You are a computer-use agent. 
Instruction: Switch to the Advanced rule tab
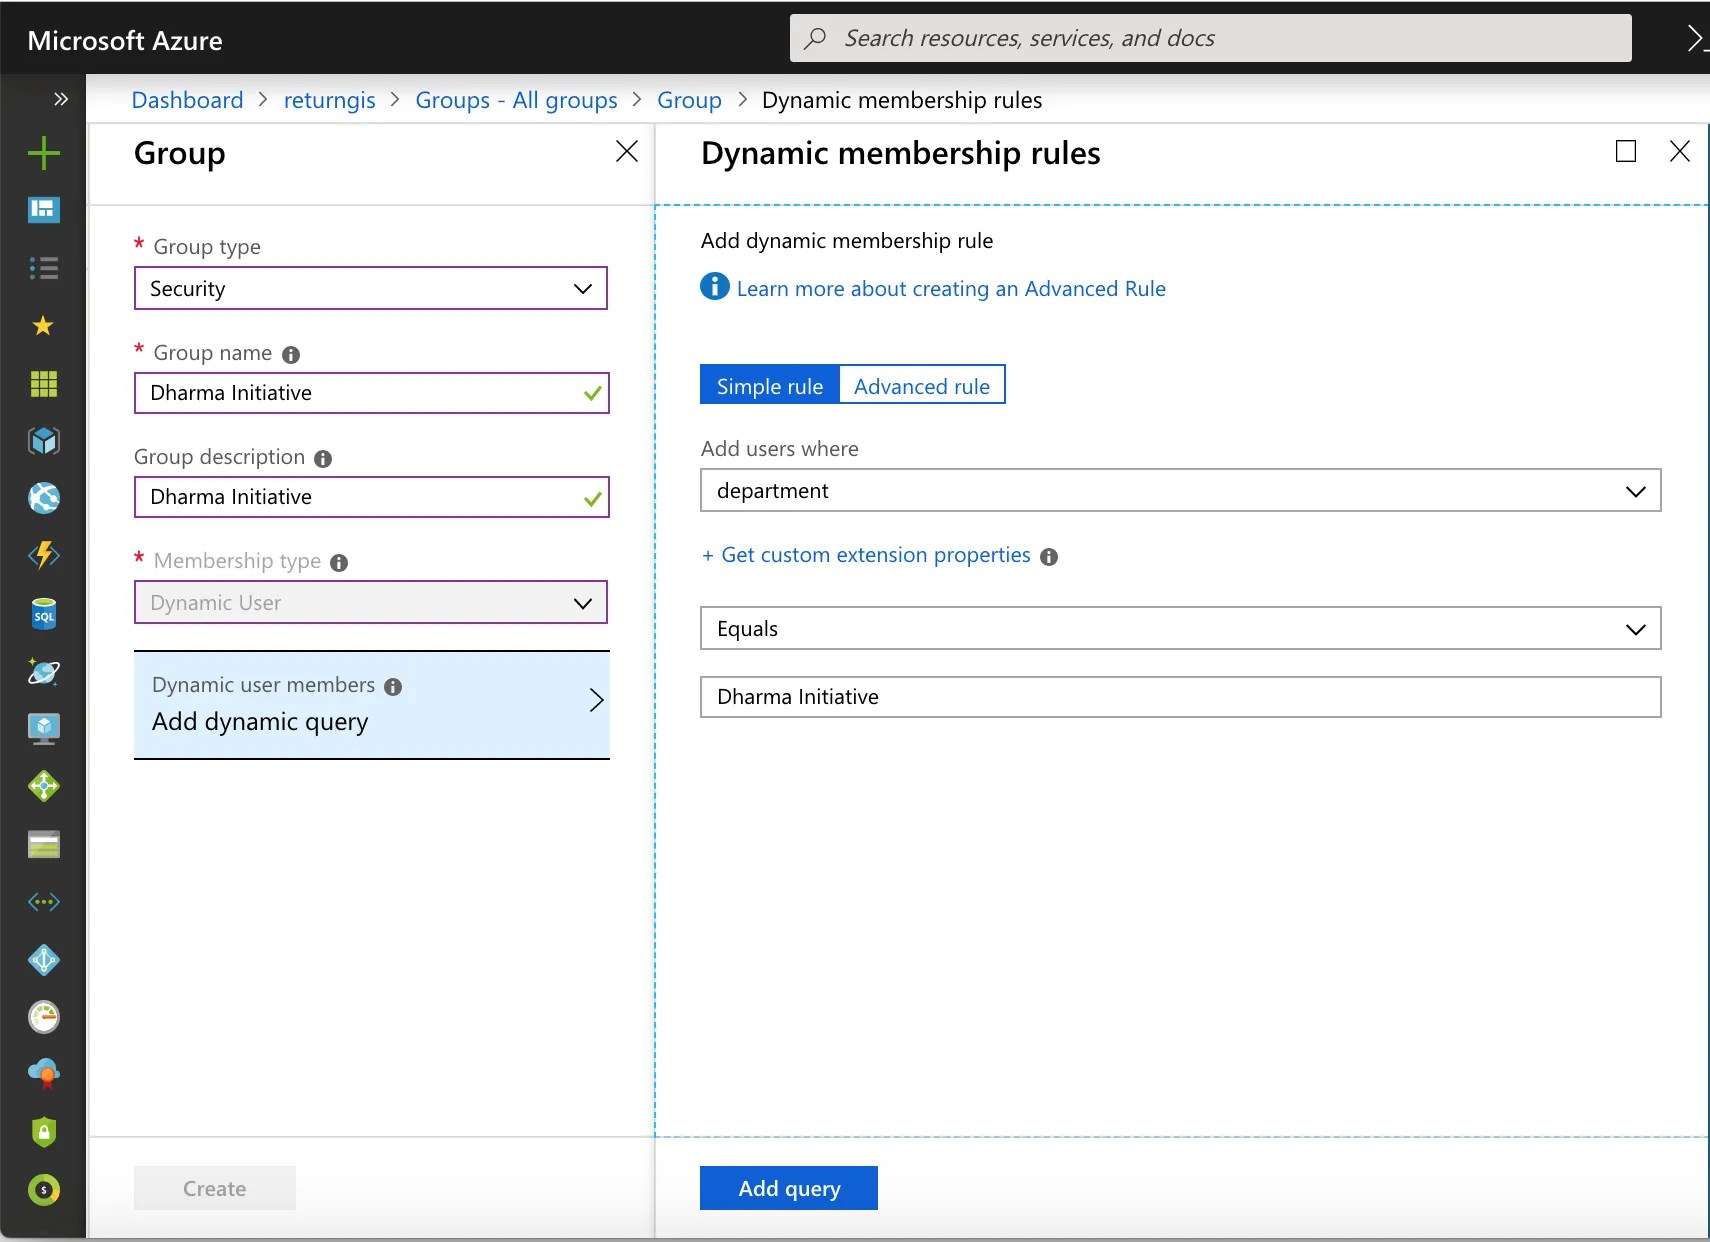coord(922,385)
